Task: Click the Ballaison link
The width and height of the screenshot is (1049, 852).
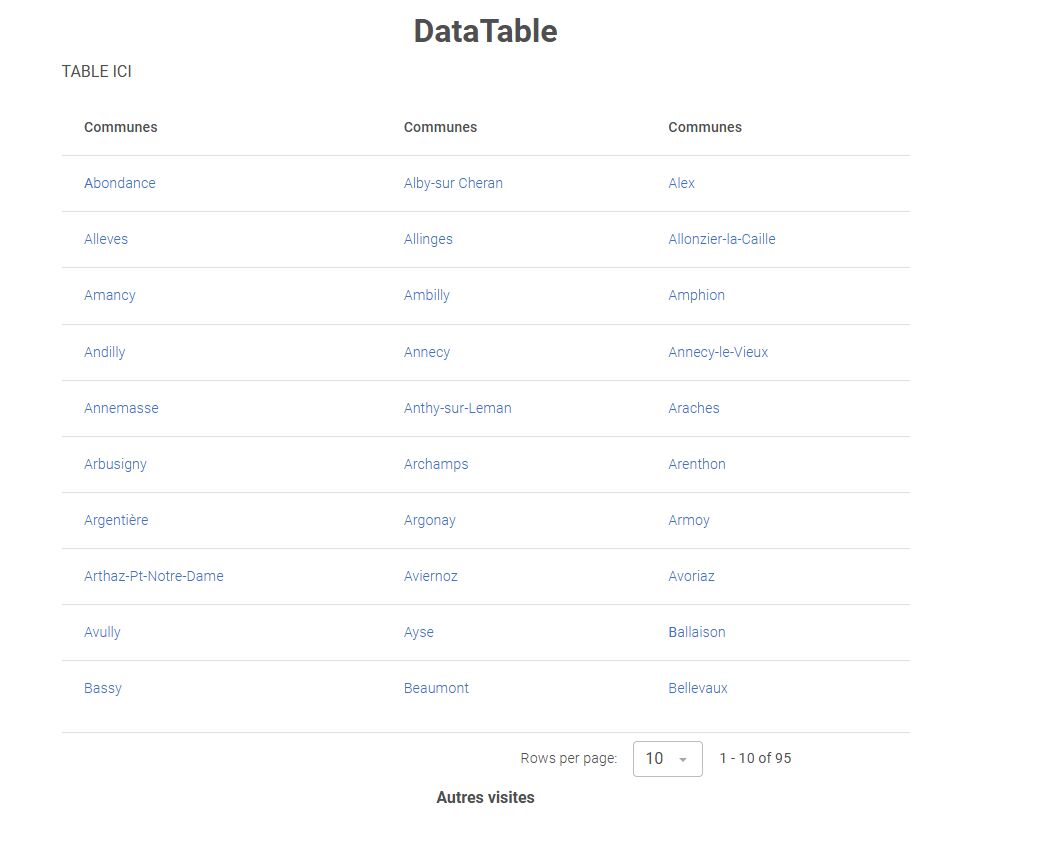Action: (697, 632)
